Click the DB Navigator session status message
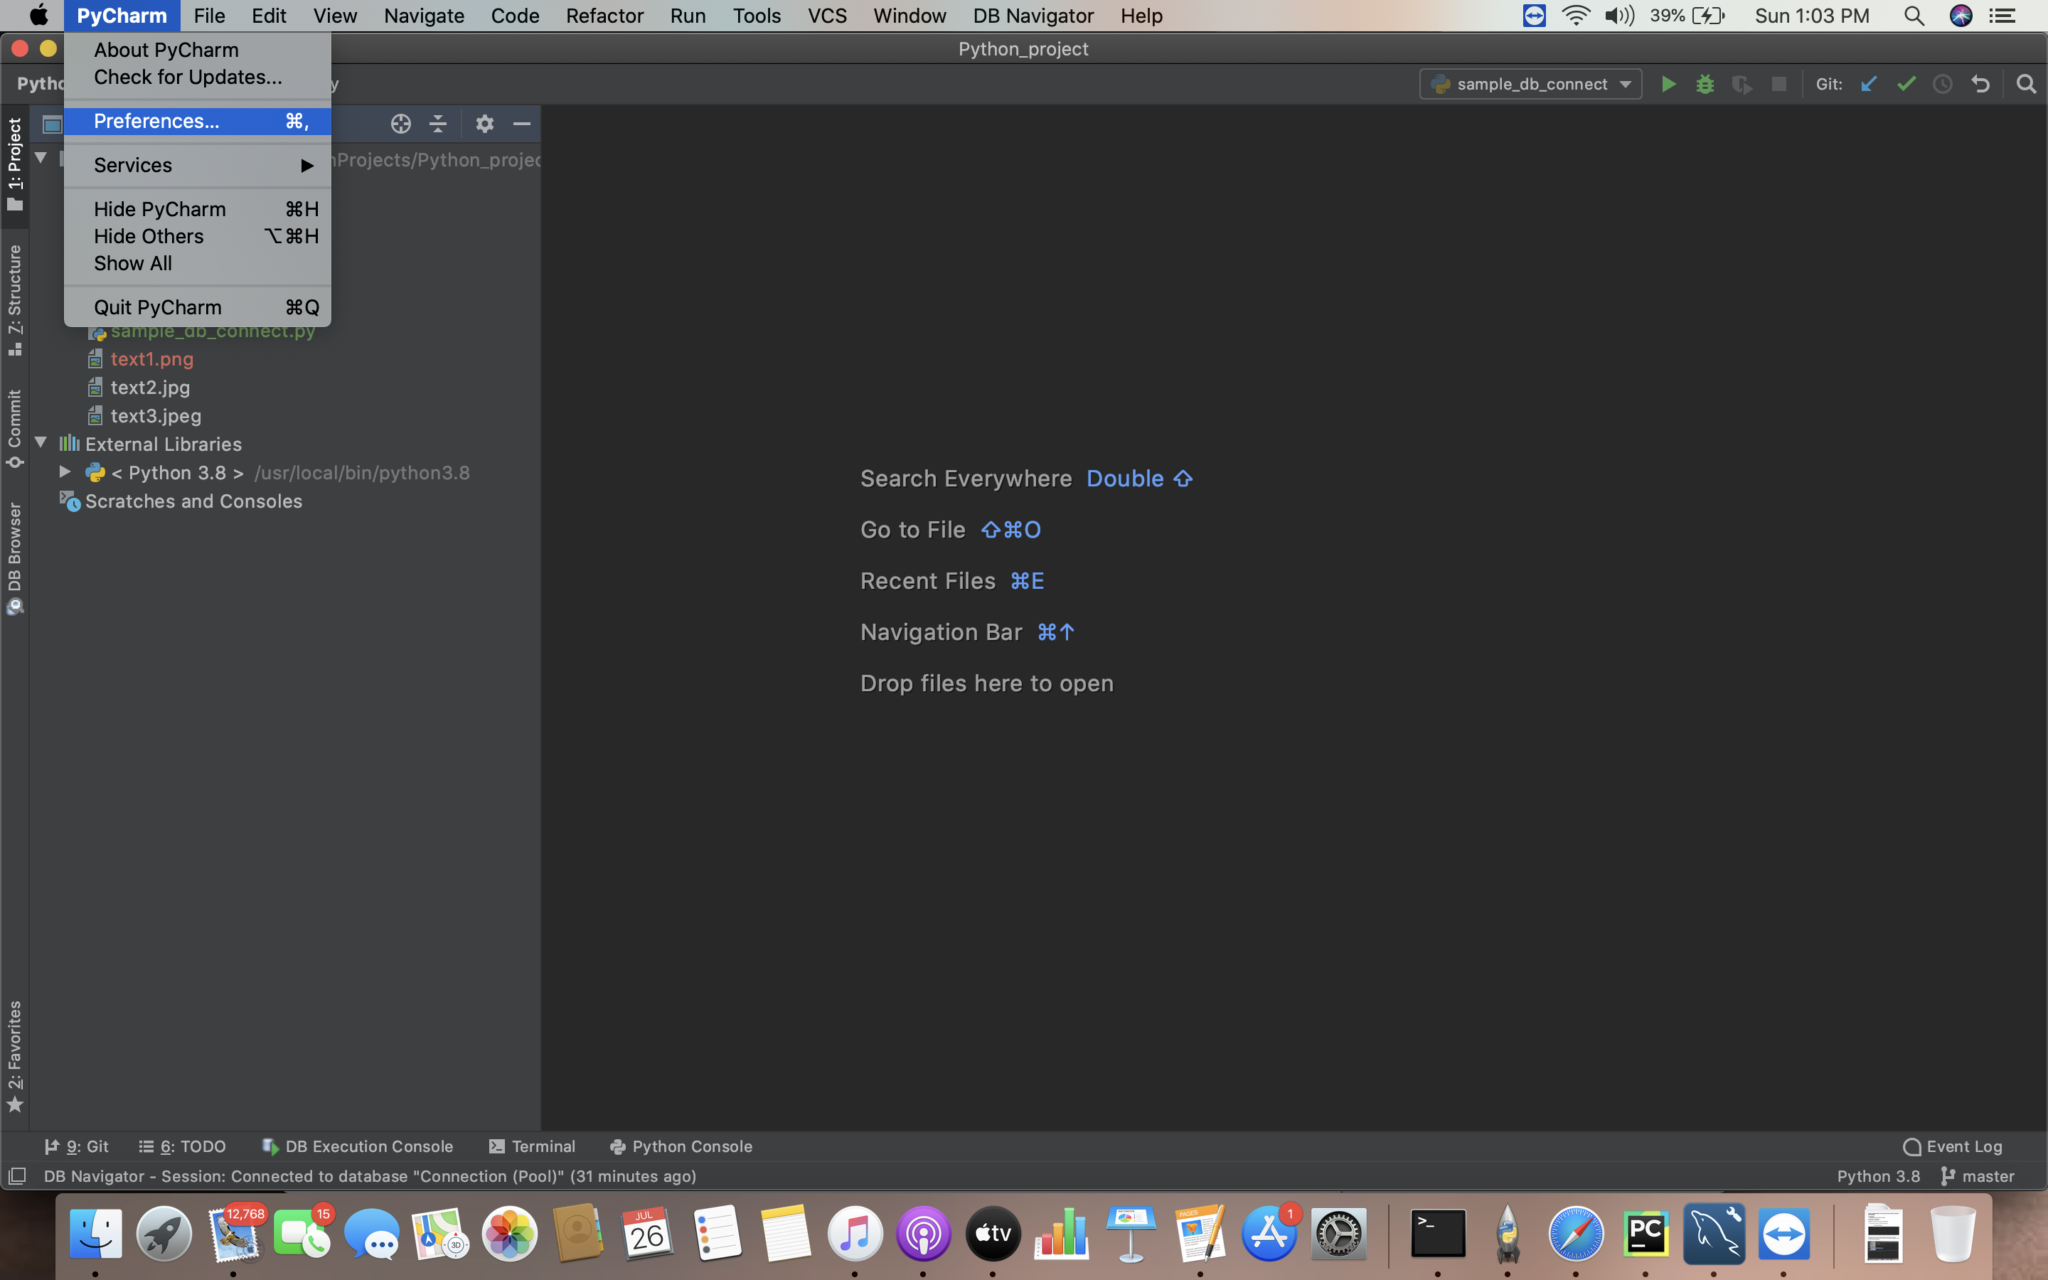Screen dimensions: 2048x1280 pyautogui.click(x=370, y=1176)
